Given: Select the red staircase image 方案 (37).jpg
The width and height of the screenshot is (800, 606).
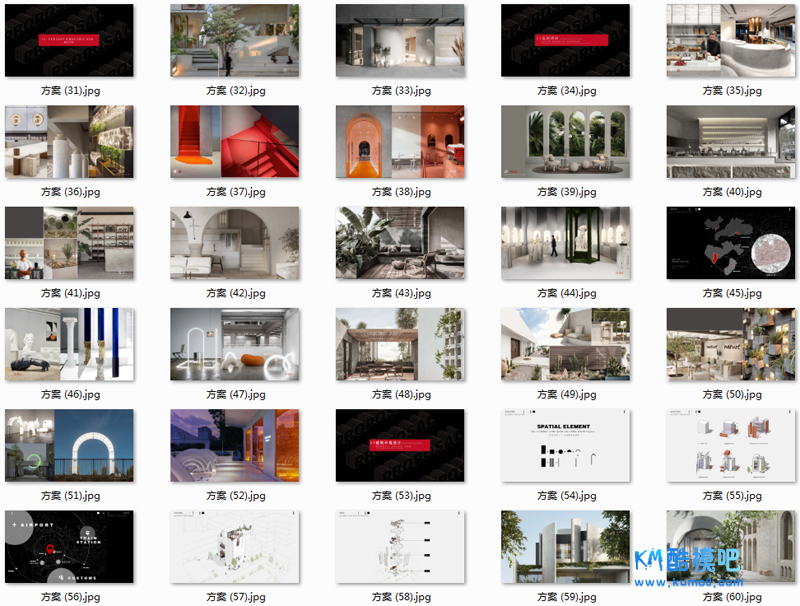Looking at the screenshot, I should click(235, 142).
